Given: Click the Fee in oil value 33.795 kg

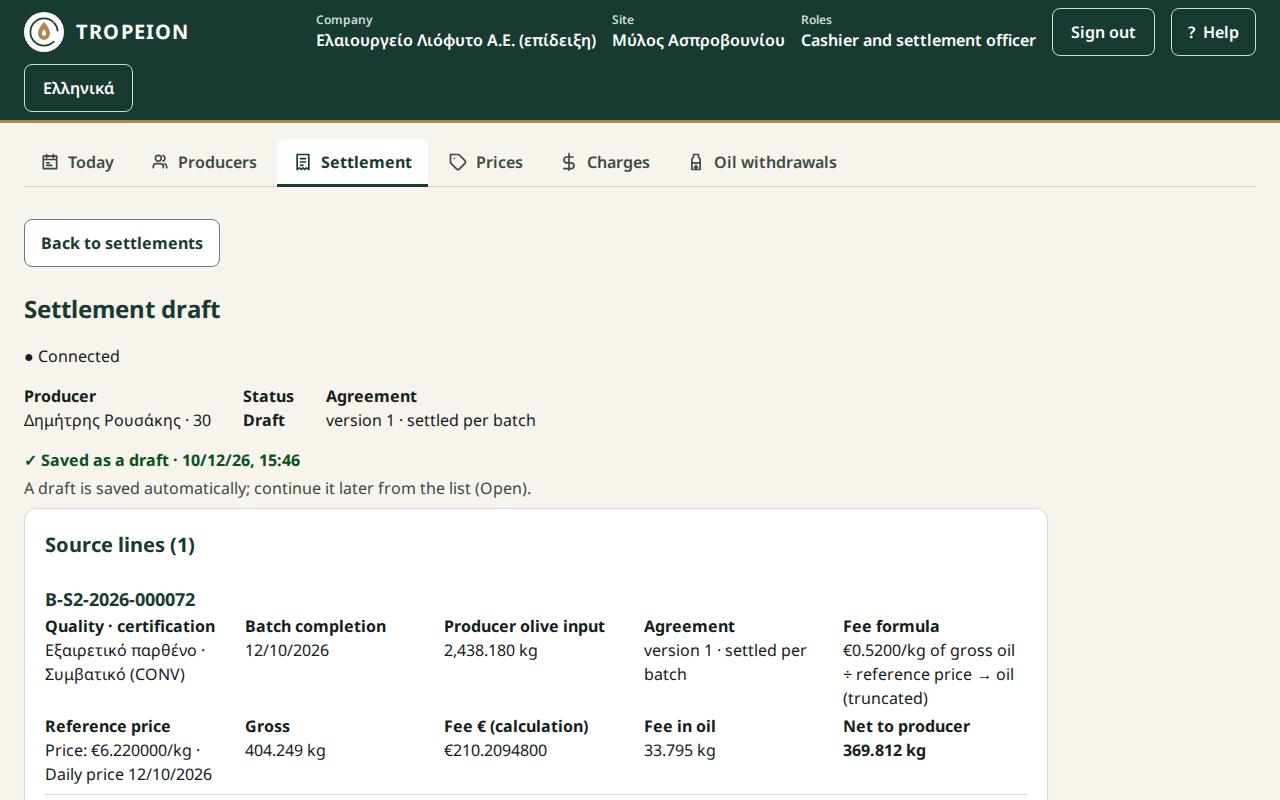Looking at the screenshot, I should (x=680, y=750).
